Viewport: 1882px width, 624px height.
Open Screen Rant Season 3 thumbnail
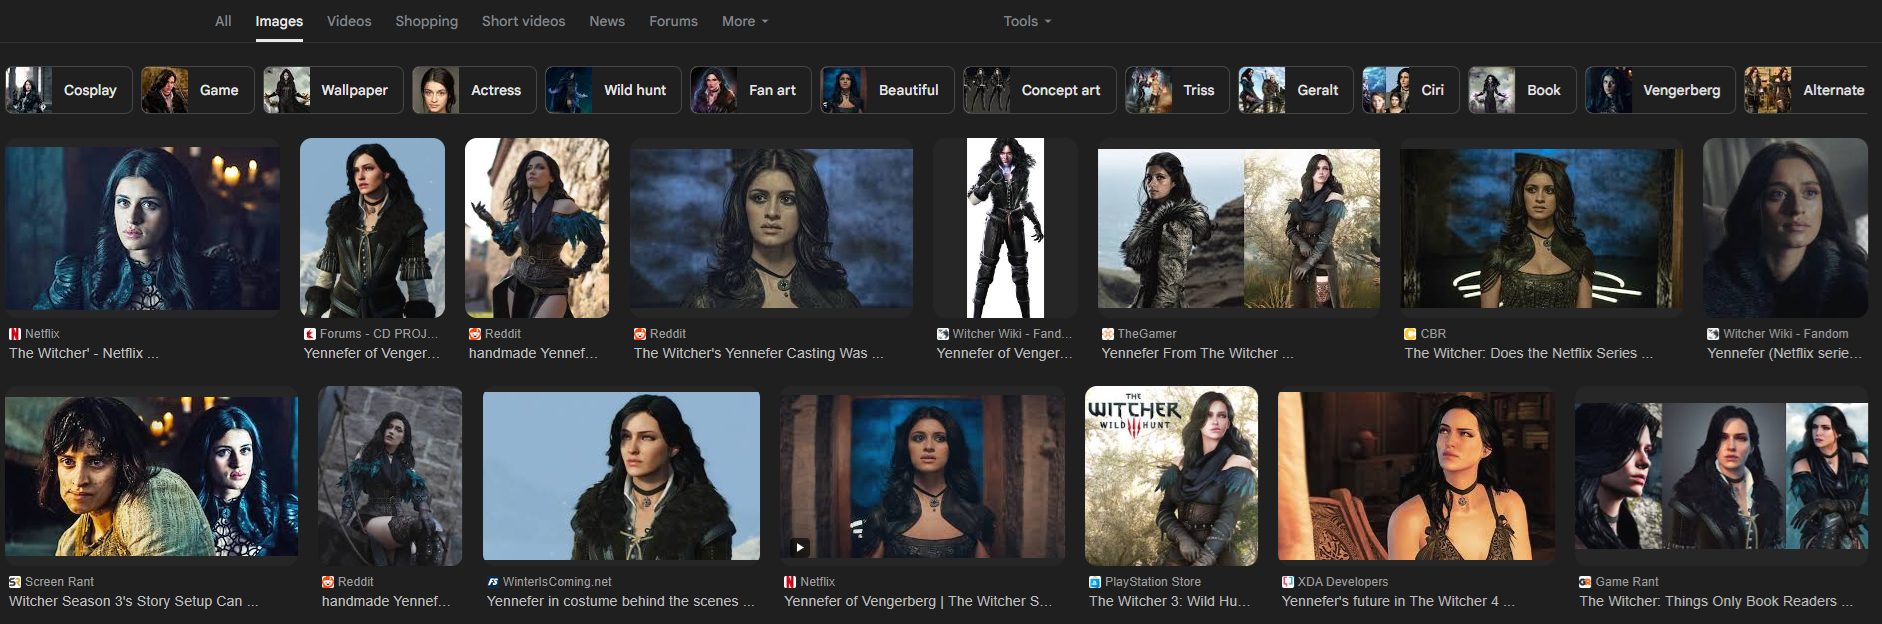click(x=151, y=476)
